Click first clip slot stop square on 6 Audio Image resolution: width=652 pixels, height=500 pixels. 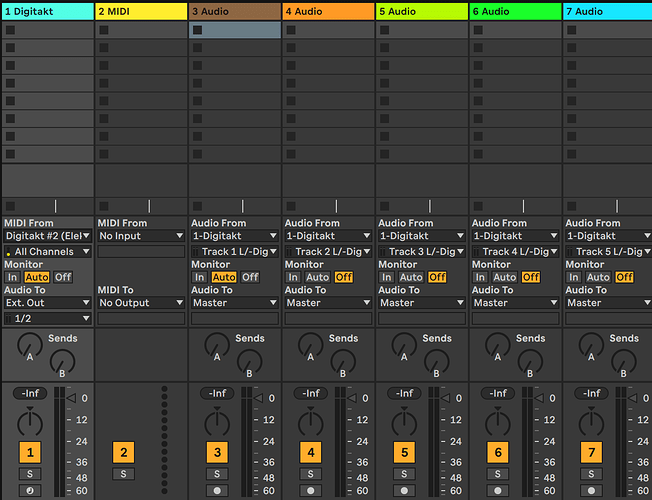[478, 30]
